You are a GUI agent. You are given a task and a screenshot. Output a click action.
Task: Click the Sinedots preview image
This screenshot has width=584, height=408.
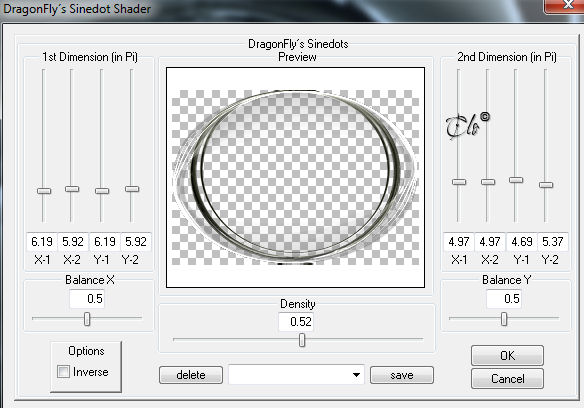pyautogui.click(x=295, y=177)
